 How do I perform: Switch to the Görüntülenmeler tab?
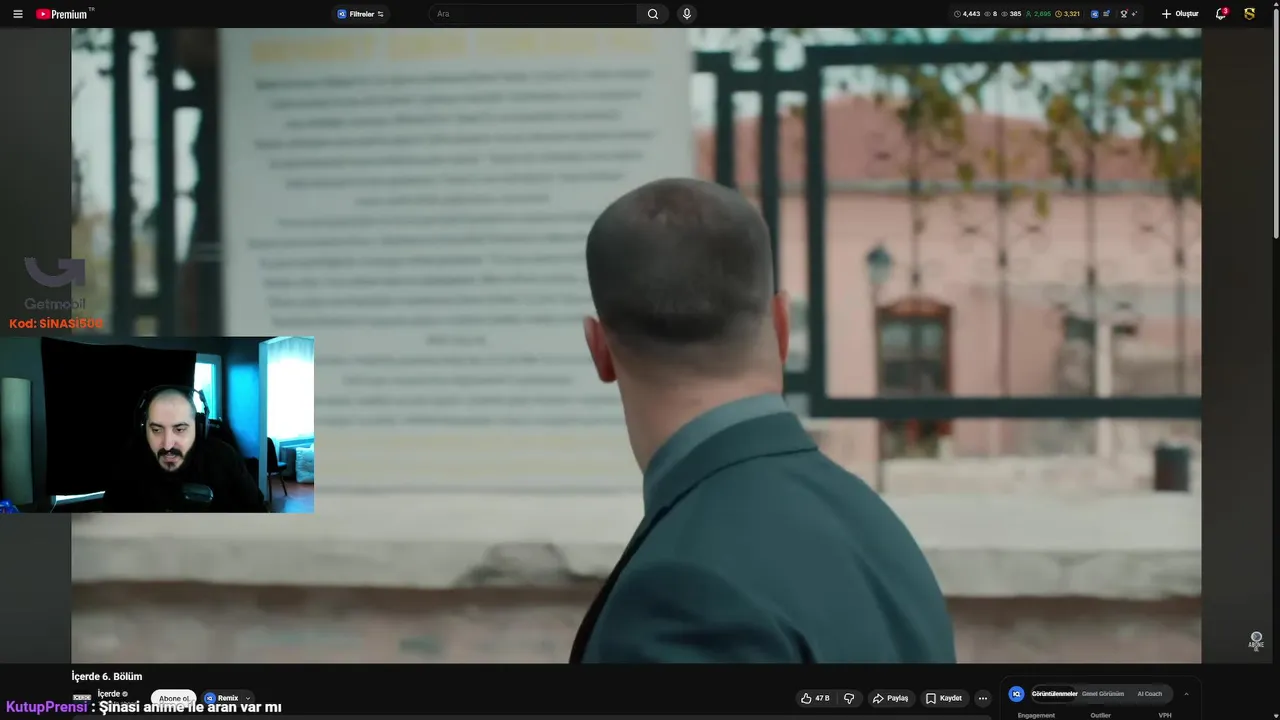pyautogui.click(x=1054, y=694)
